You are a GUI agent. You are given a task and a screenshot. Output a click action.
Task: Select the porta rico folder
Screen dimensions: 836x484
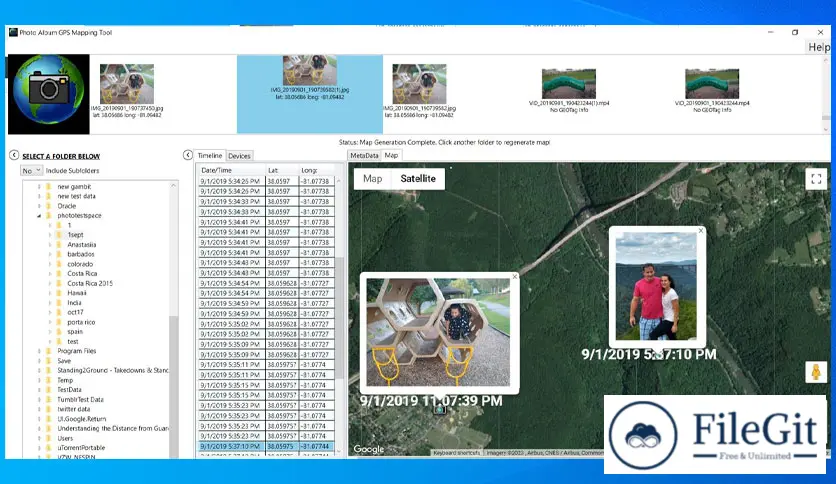[81, 322]
